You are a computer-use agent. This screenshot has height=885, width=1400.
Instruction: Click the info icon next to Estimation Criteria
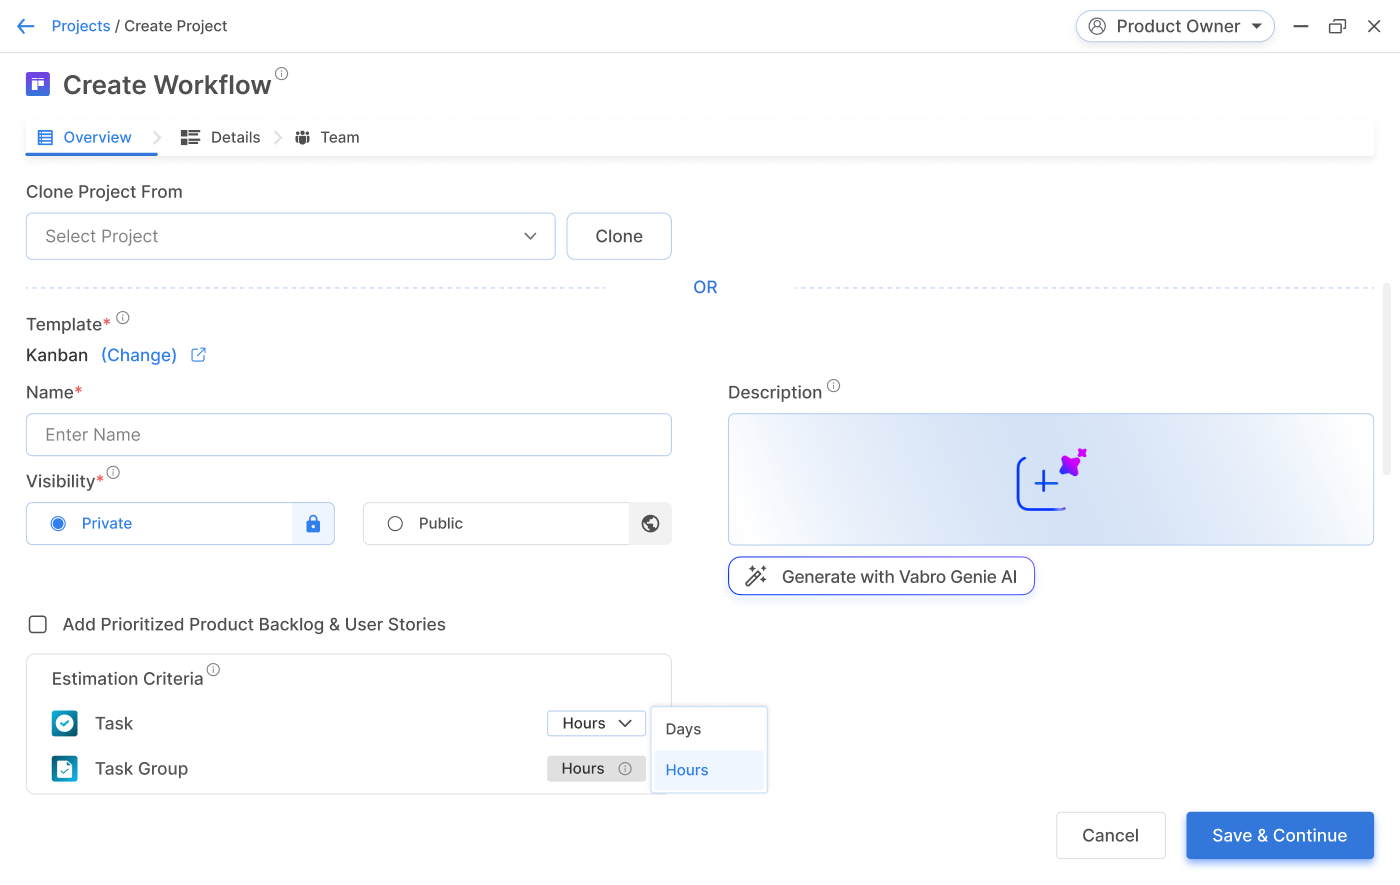(213, 670)
